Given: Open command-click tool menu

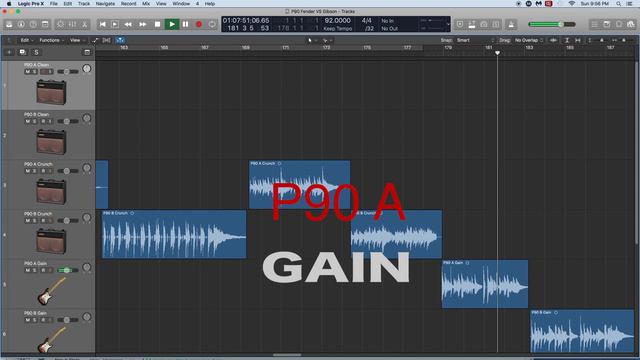Looking at the screenshot, I should tap(327, 40).
